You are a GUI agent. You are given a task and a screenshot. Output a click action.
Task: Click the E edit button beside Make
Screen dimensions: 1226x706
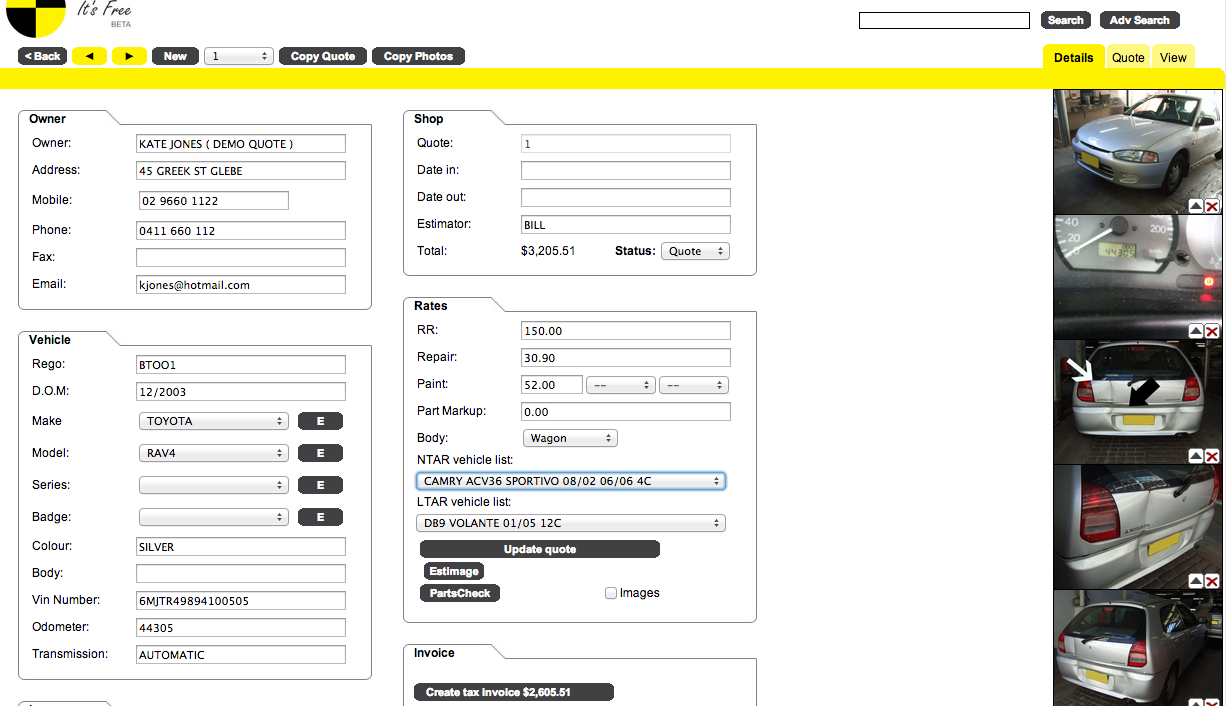(x=320, y=421)
